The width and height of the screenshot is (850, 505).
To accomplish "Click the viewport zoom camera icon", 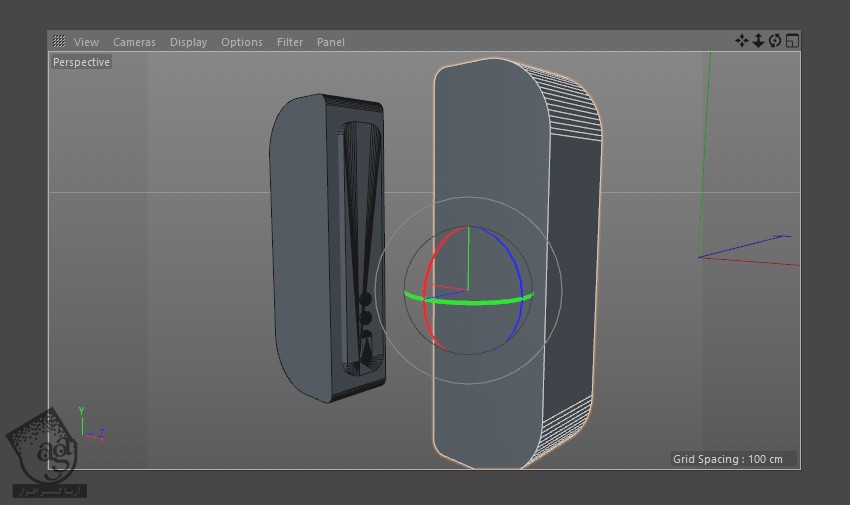I will (758, 41).
